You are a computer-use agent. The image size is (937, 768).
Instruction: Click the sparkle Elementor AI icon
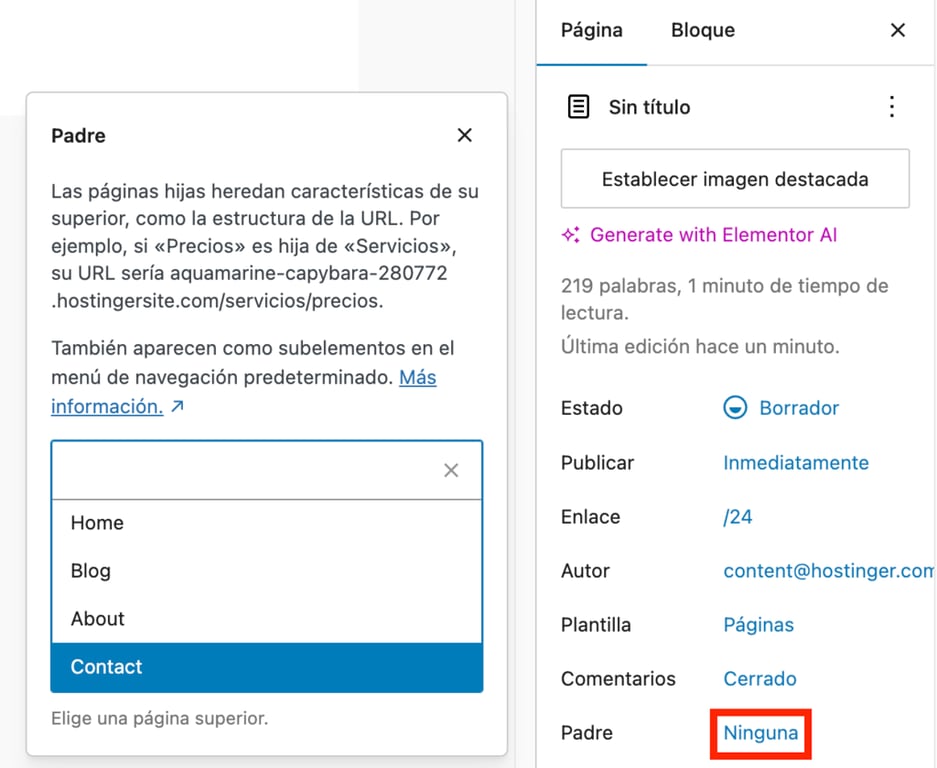(x=570, y=235)
